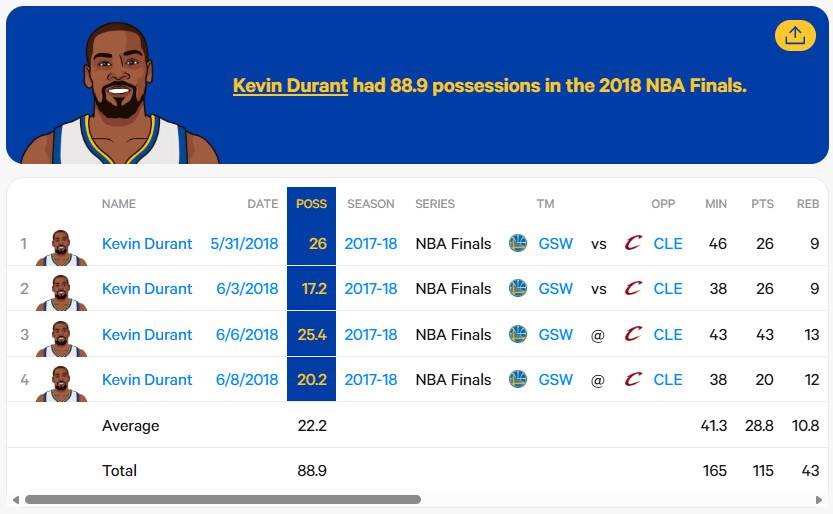Open CLE opponent link in row 2
This screenshot has height=514, width=833.
[x=668, y=289]
